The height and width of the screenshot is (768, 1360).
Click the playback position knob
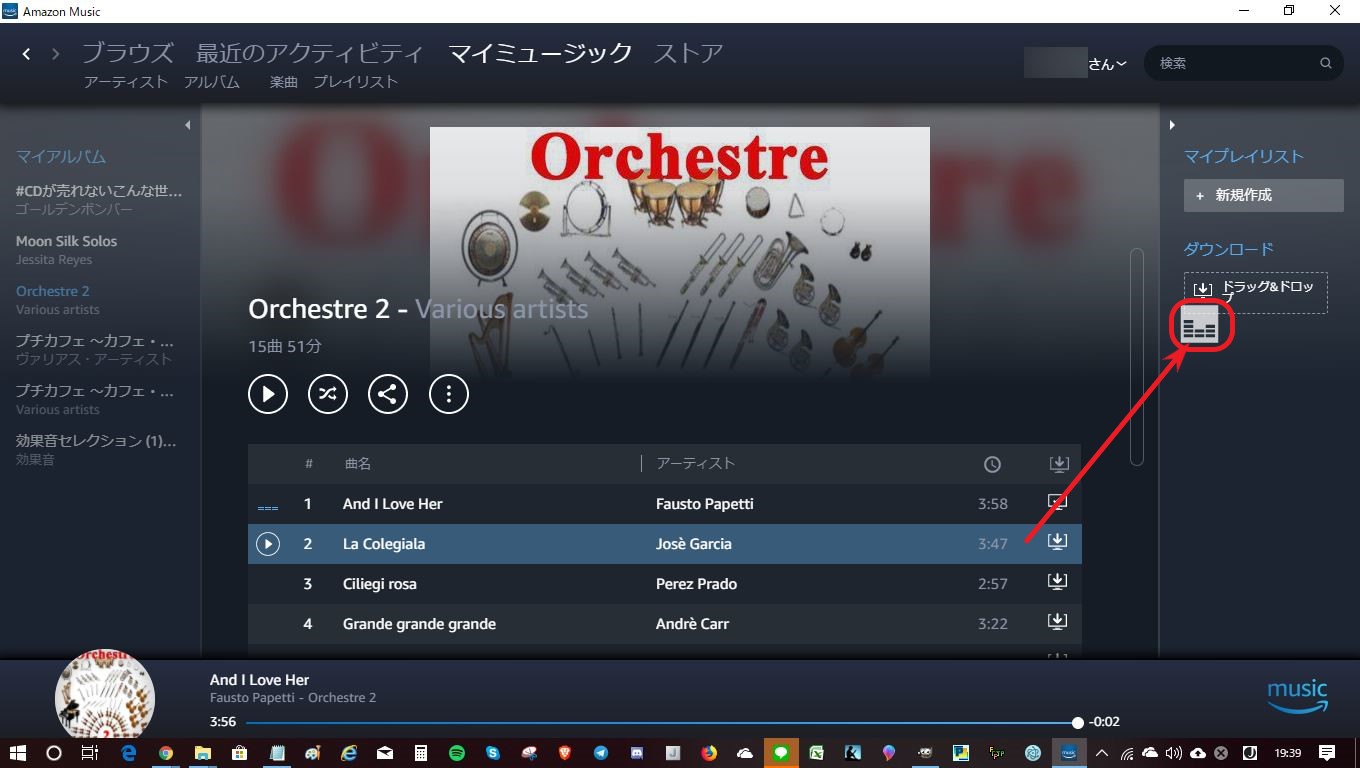tap(1077, 722)
